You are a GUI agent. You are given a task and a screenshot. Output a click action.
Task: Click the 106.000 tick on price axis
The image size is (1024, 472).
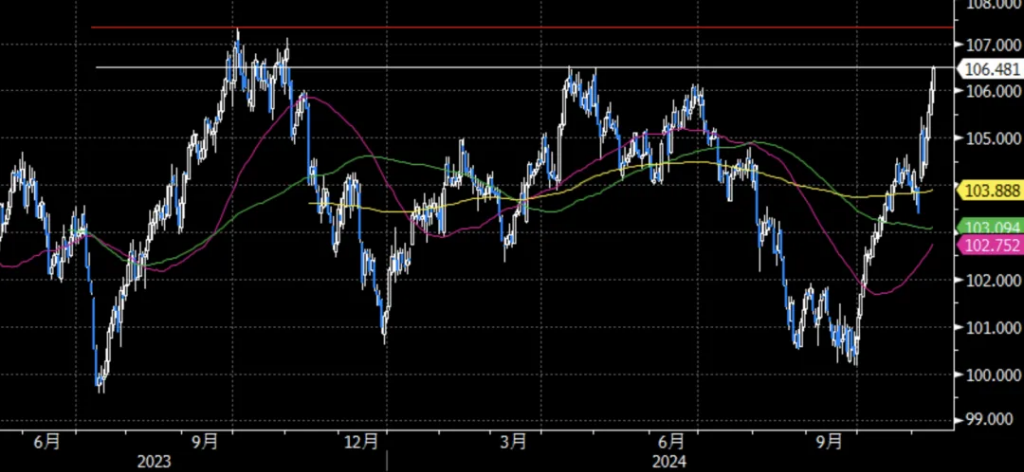988,92
